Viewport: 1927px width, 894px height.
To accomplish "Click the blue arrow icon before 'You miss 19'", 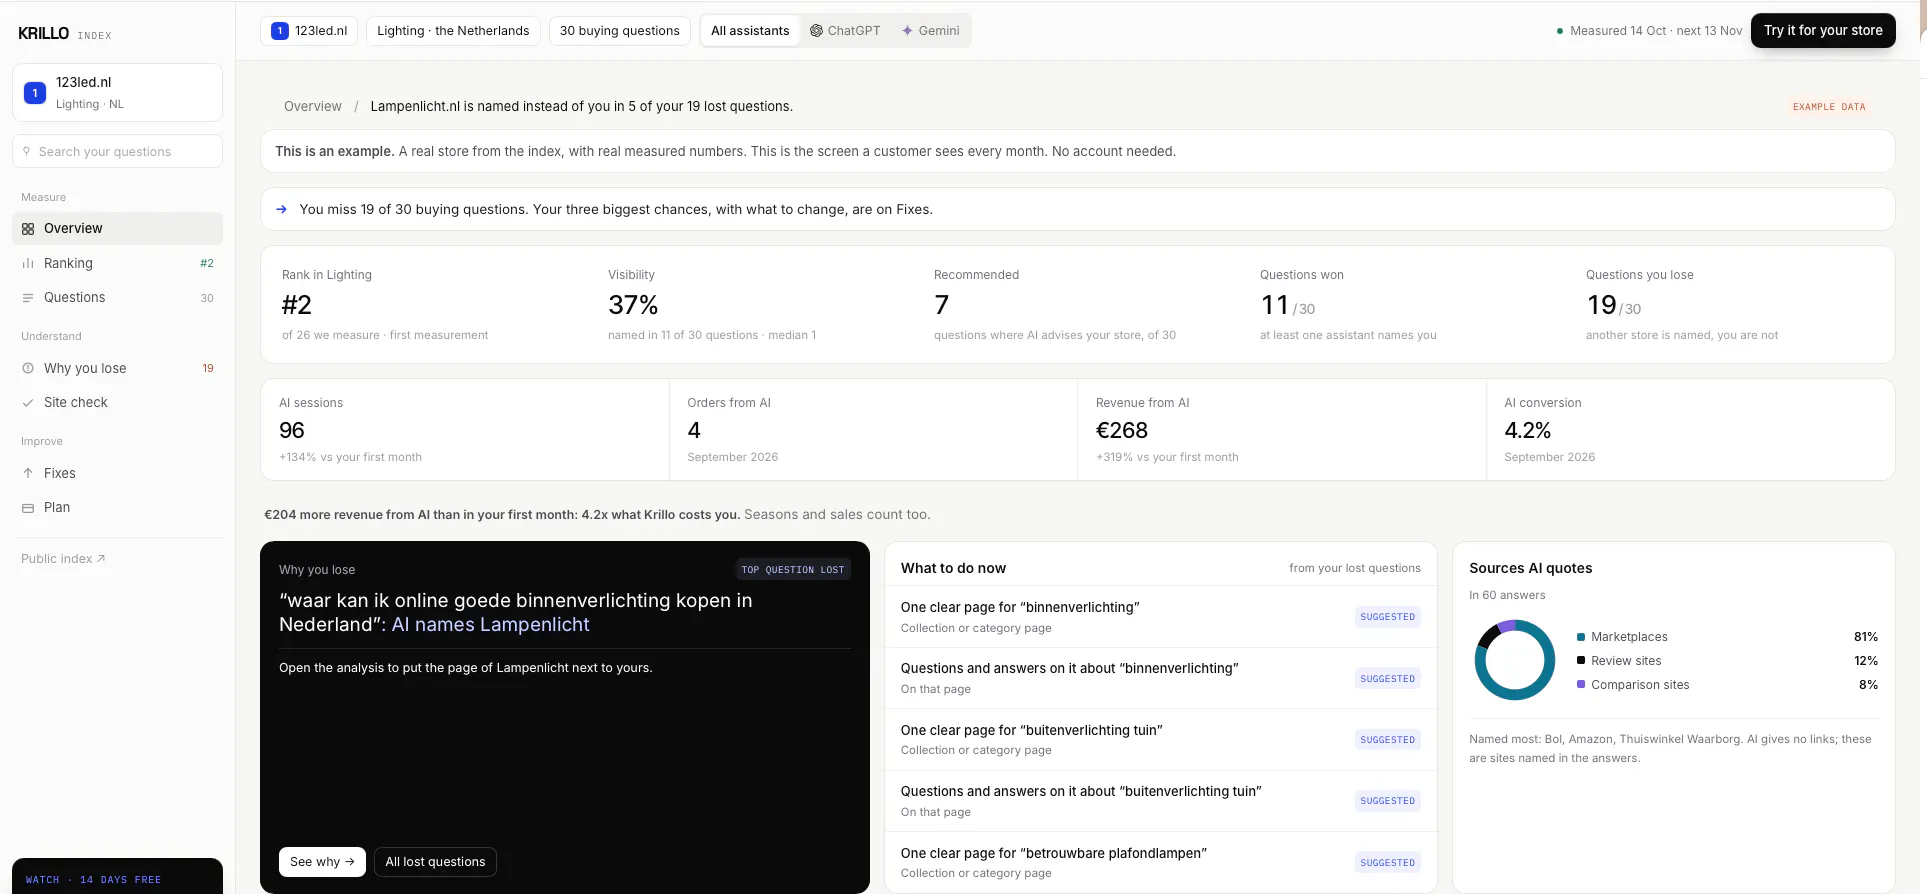I will (282, 209).
